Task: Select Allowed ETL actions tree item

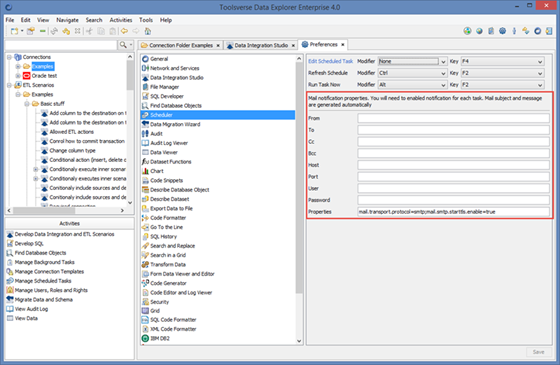Action: click(71, 132)
